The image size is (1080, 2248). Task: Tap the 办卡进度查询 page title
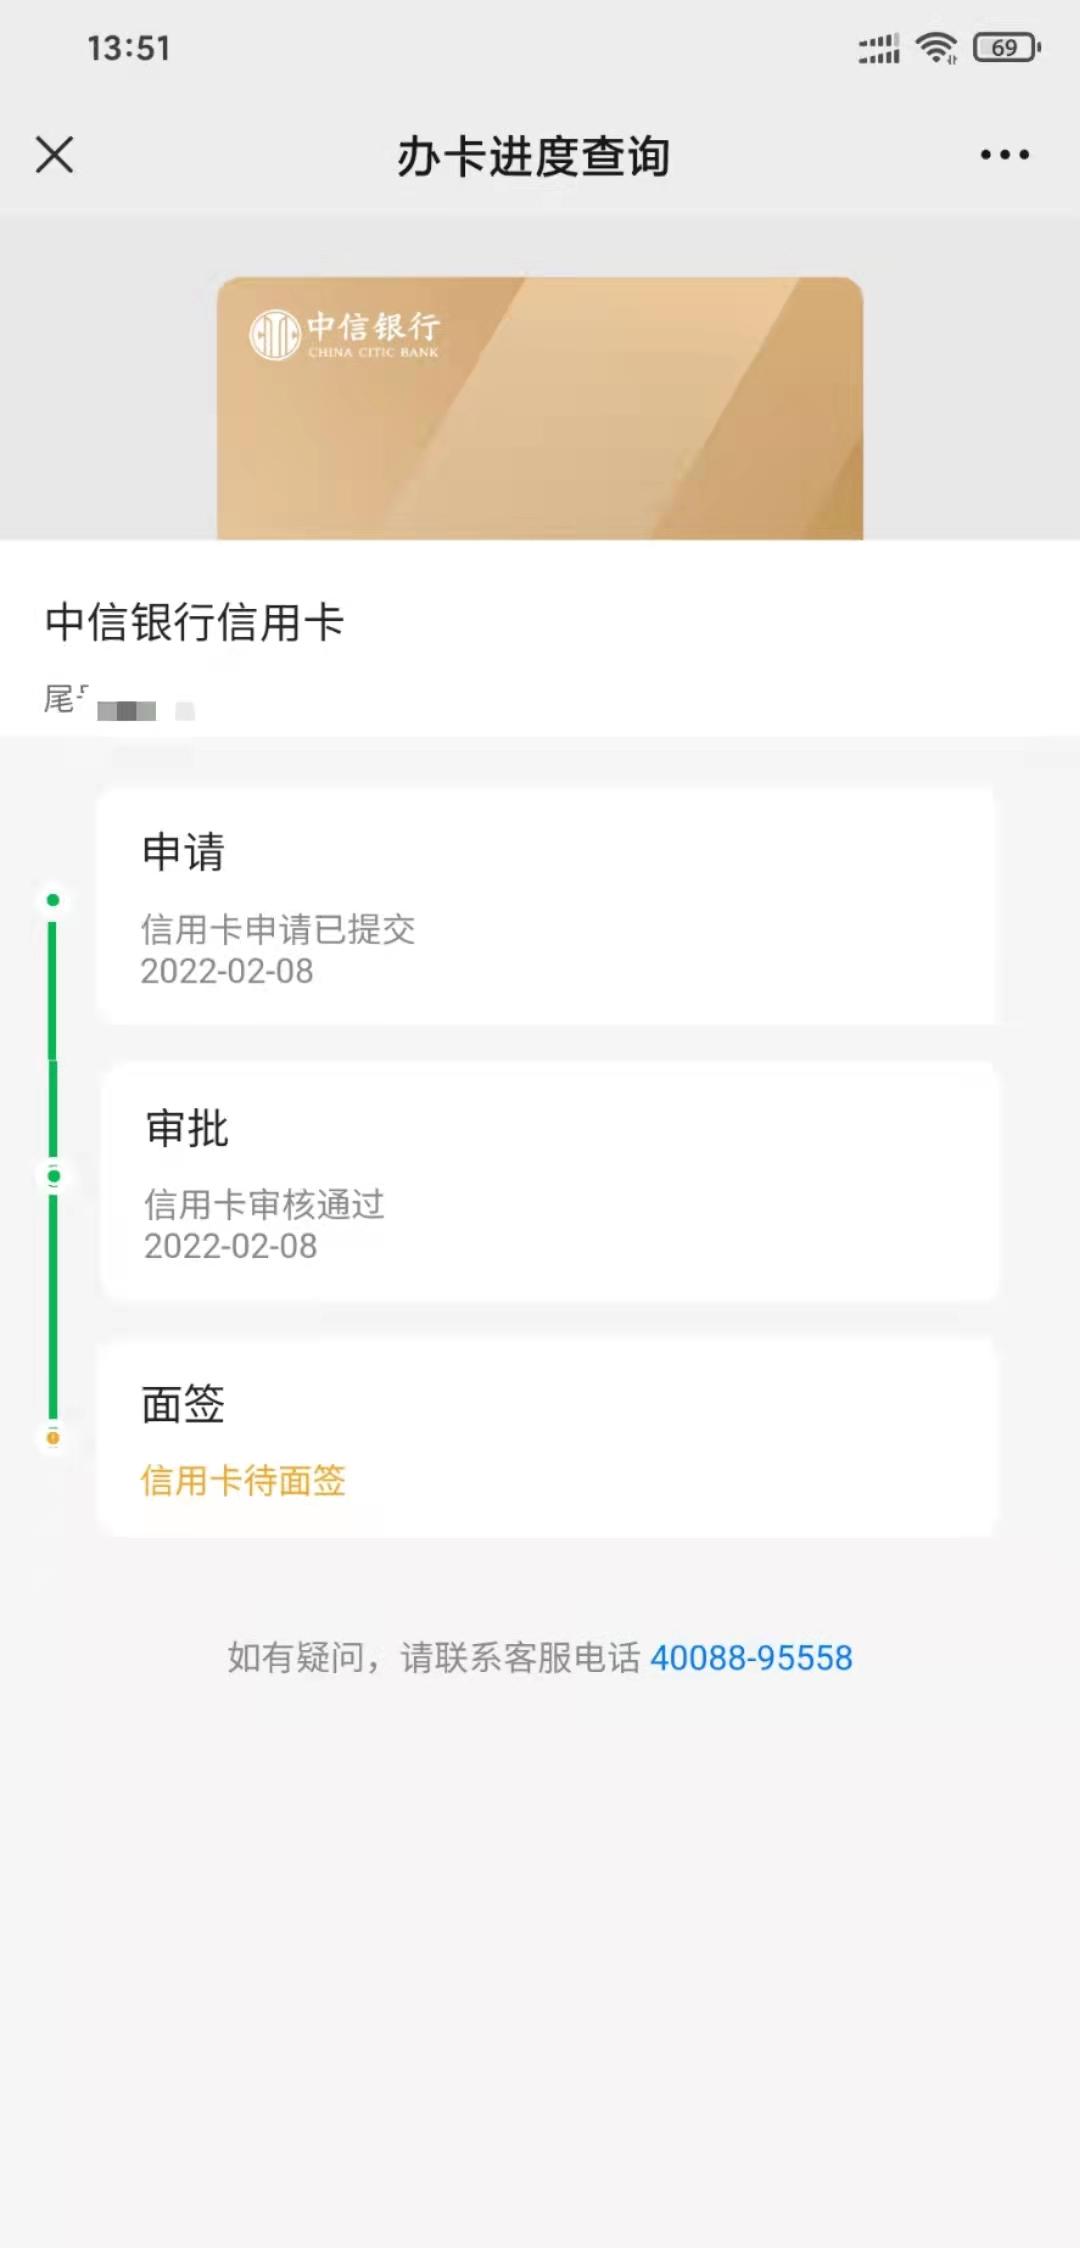(x=533, y=156)
